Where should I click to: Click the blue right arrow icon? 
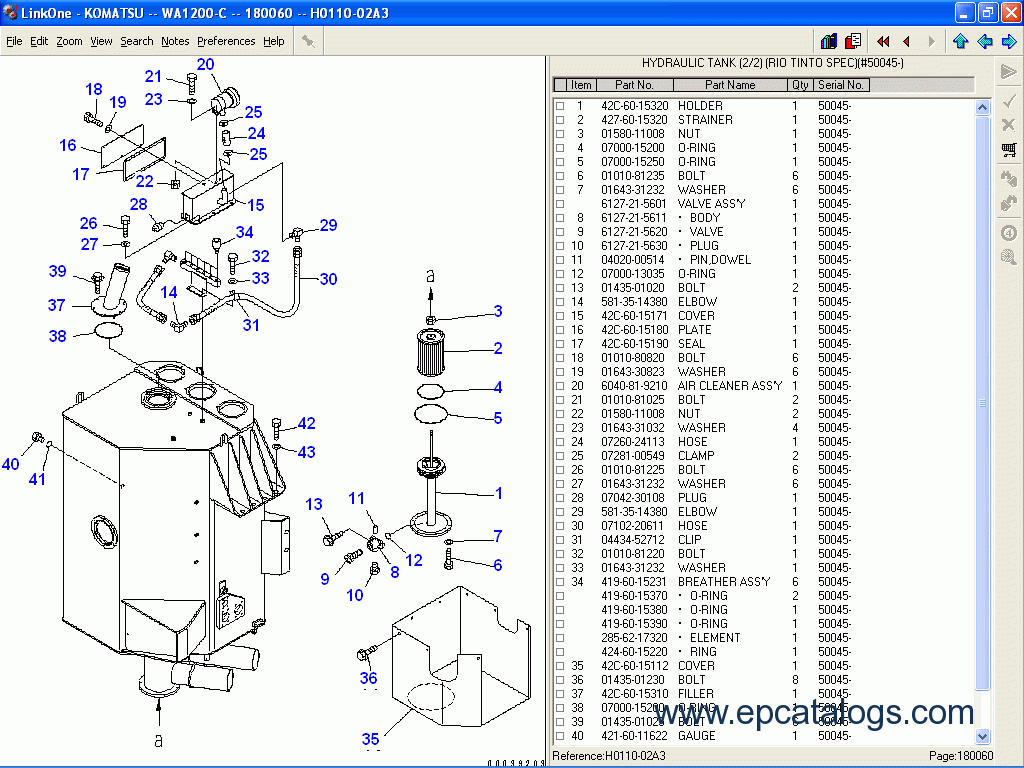(1009, 42)
